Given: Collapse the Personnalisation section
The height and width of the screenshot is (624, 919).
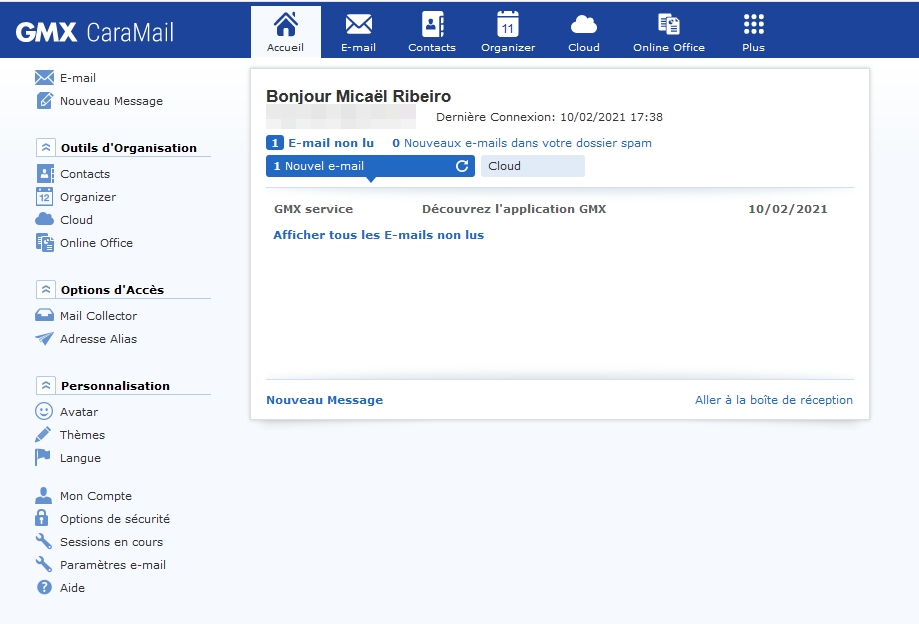Looking at the screenshot, I should (x=46, y=385).
